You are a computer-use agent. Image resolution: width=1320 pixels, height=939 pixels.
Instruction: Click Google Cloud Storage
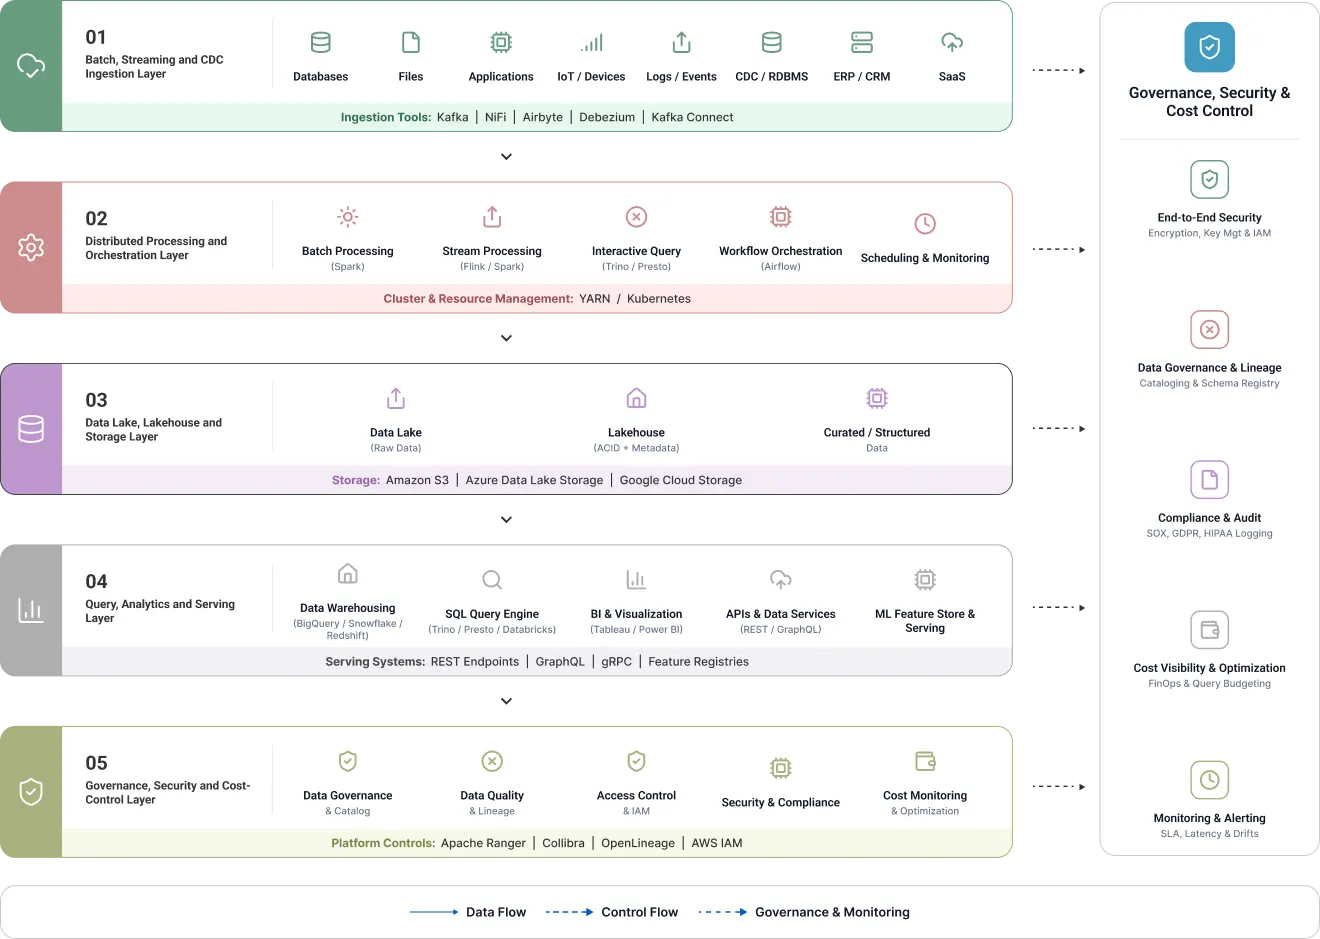pyautogui.click(x=681, y=480)
